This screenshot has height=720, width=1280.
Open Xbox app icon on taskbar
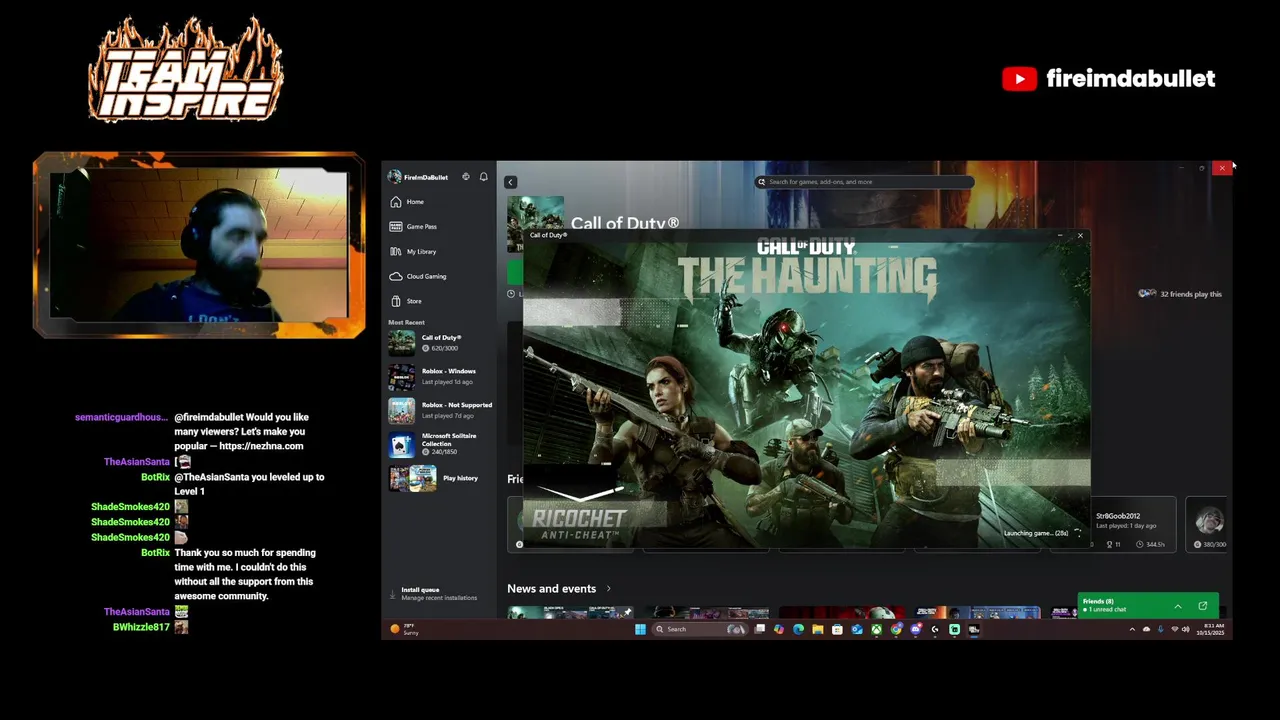(x=876, y=630)
